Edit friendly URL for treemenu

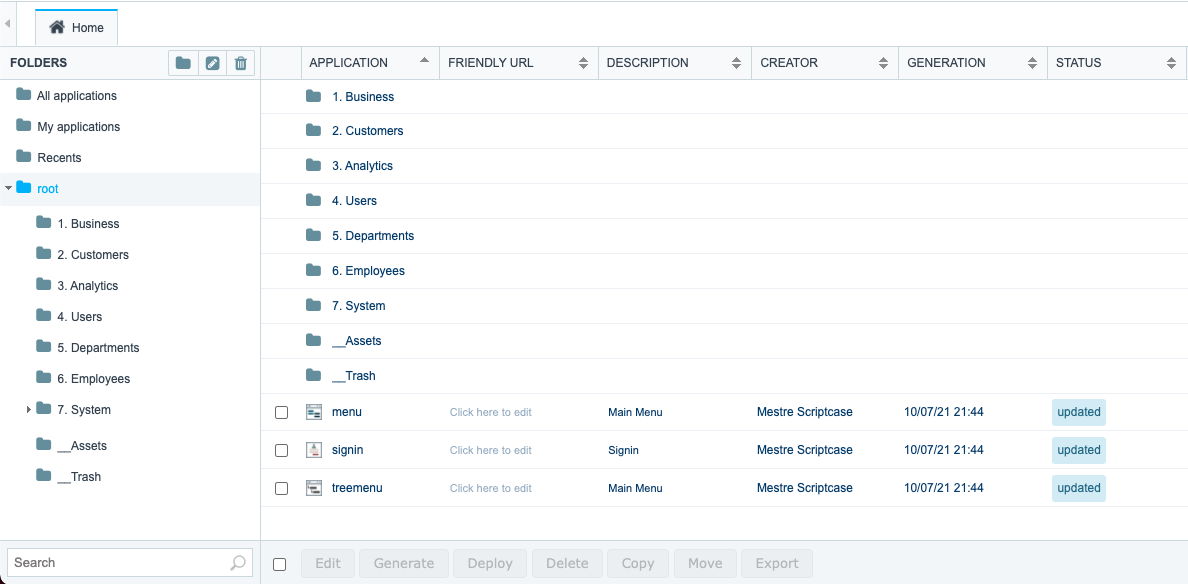(490, 489)
